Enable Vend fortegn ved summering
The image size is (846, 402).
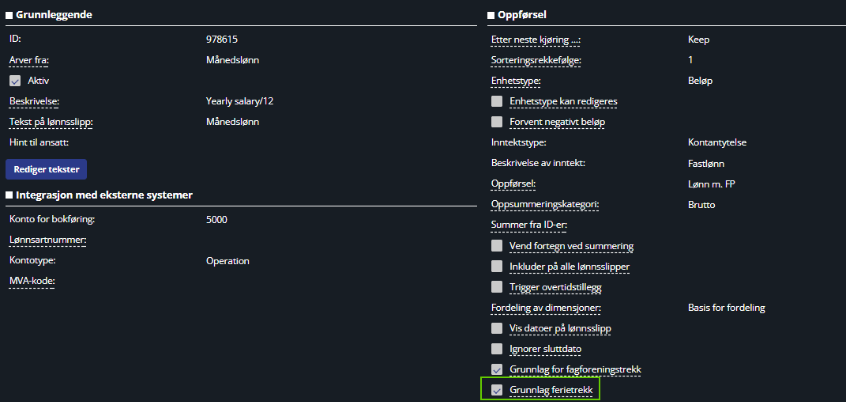496,246
